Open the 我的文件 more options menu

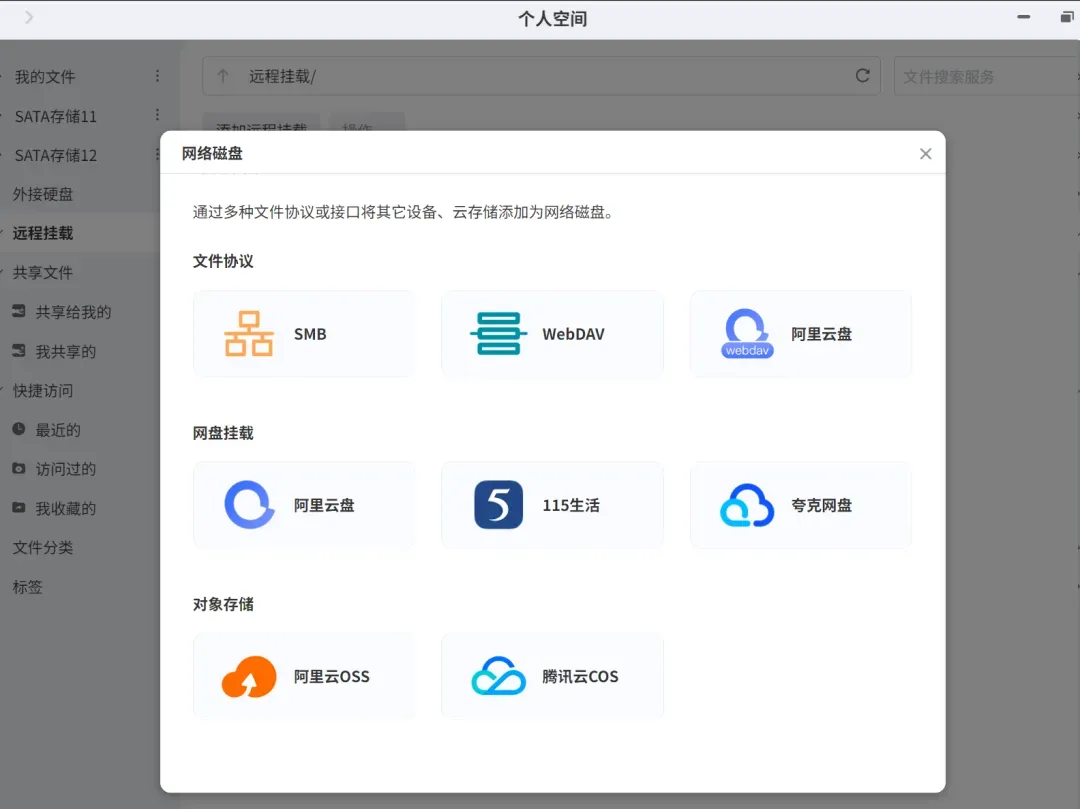(x=157, y=76)
